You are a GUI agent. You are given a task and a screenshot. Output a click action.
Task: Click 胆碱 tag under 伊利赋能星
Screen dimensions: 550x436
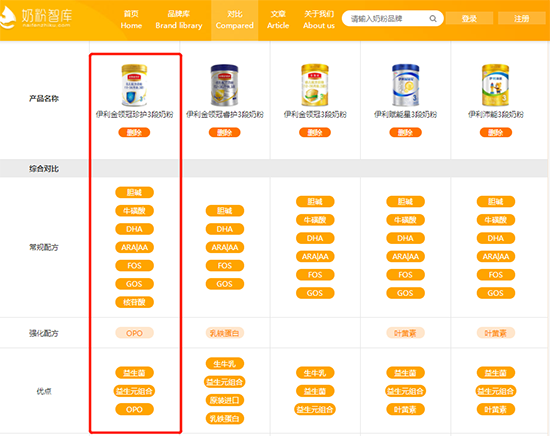click(405, 202)
